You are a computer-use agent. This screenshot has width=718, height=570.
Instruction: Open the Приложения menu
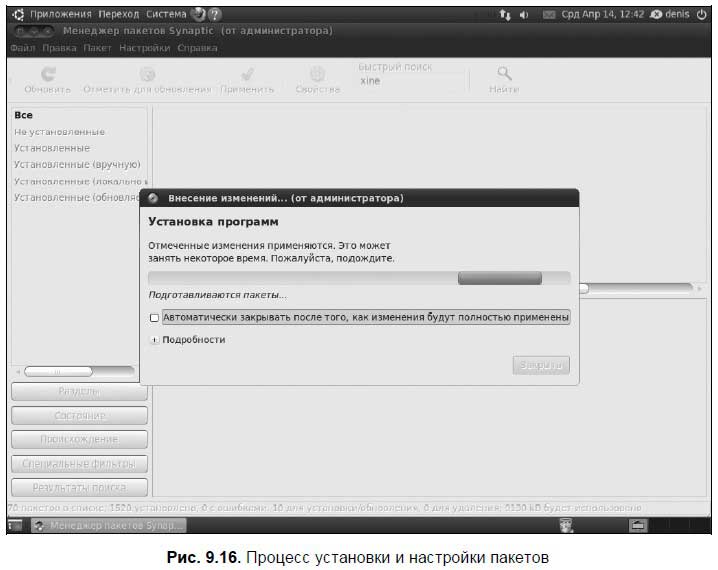[x=60, y=15]
